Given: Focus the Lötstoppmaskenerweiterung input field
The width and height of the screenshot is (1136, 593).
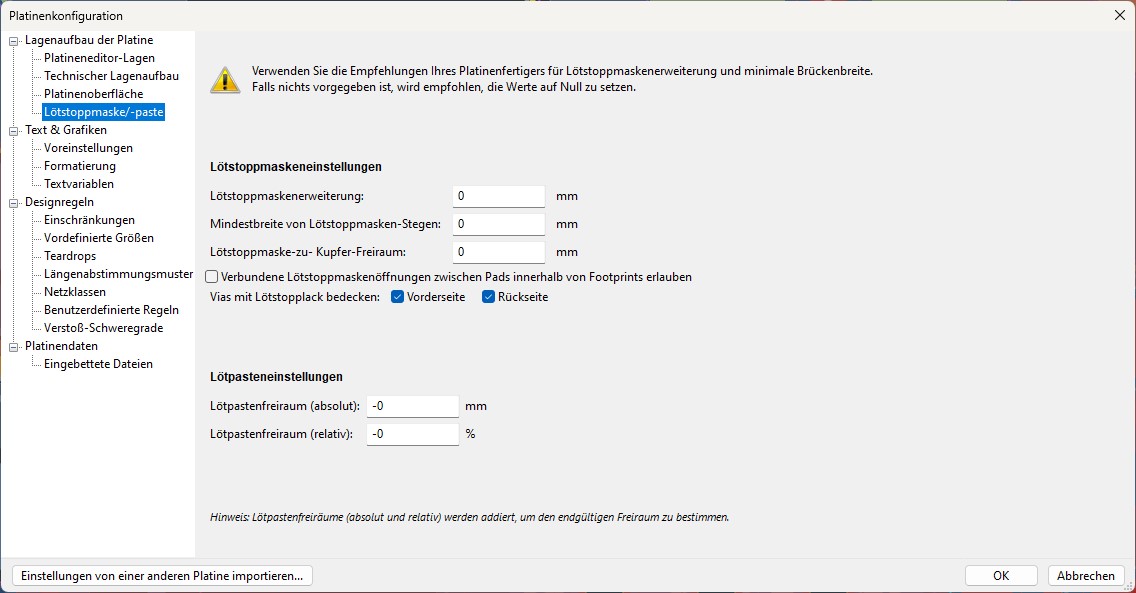Looking at the screenshot, I should 498,196.
